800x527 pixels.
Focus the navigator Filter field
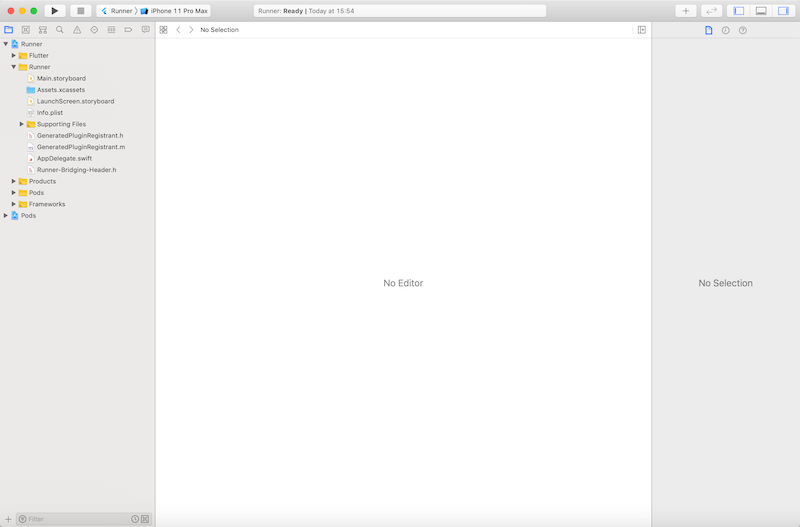pyautogui.click(x=84, y=519)
